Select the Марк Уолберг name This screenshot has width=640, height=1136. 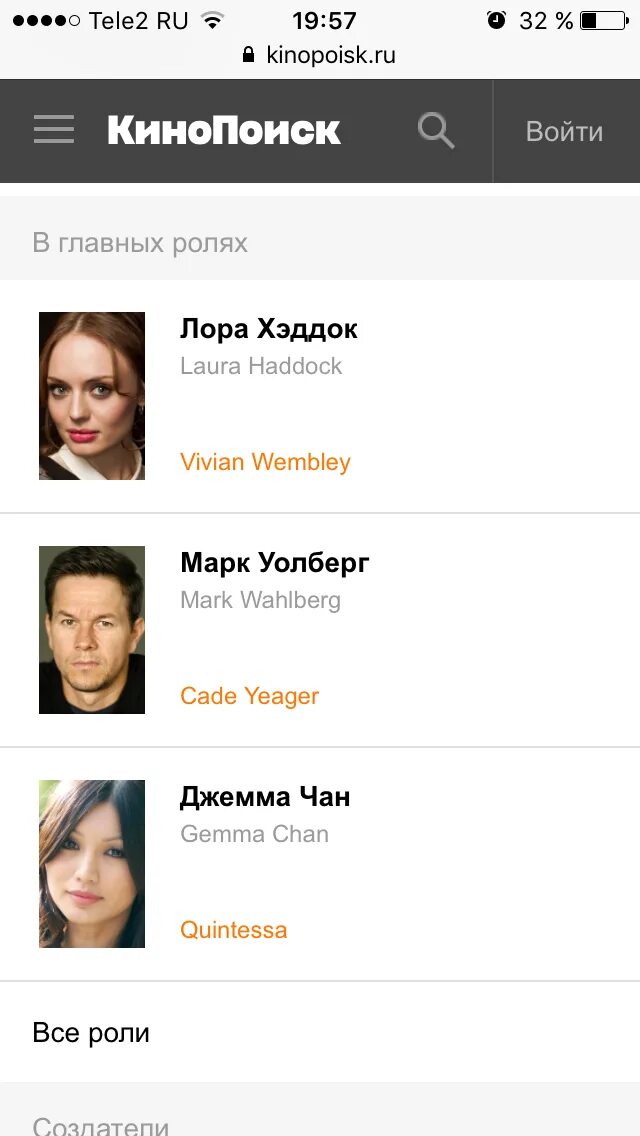pos(275,563)
